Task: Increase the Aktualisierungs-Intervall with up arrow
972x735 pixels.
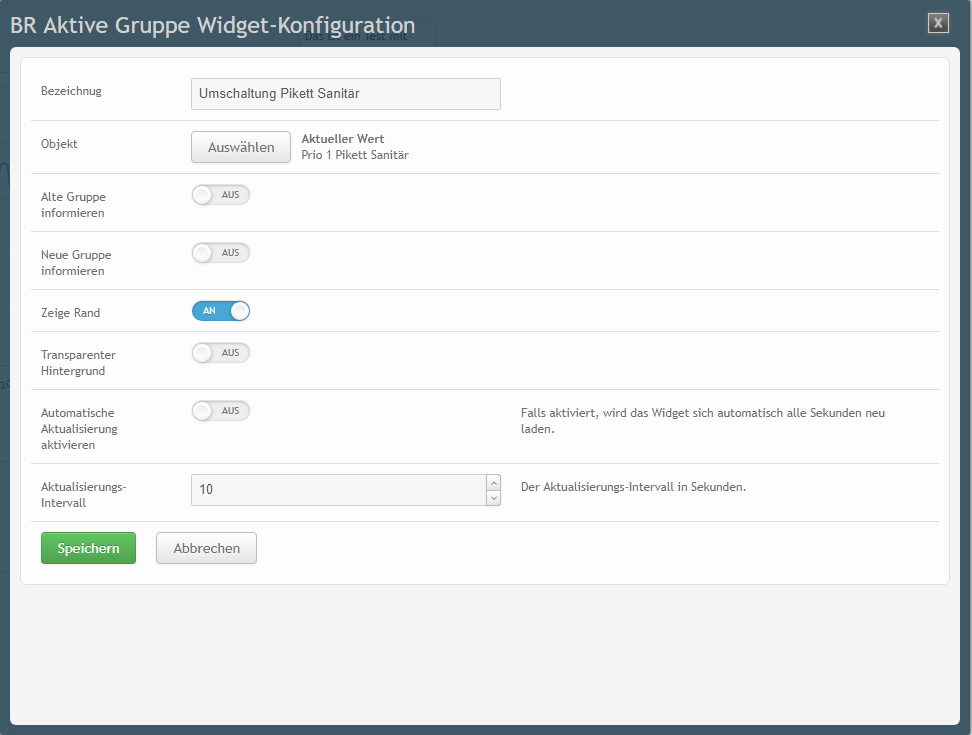Action: click(x=493, y=483)
